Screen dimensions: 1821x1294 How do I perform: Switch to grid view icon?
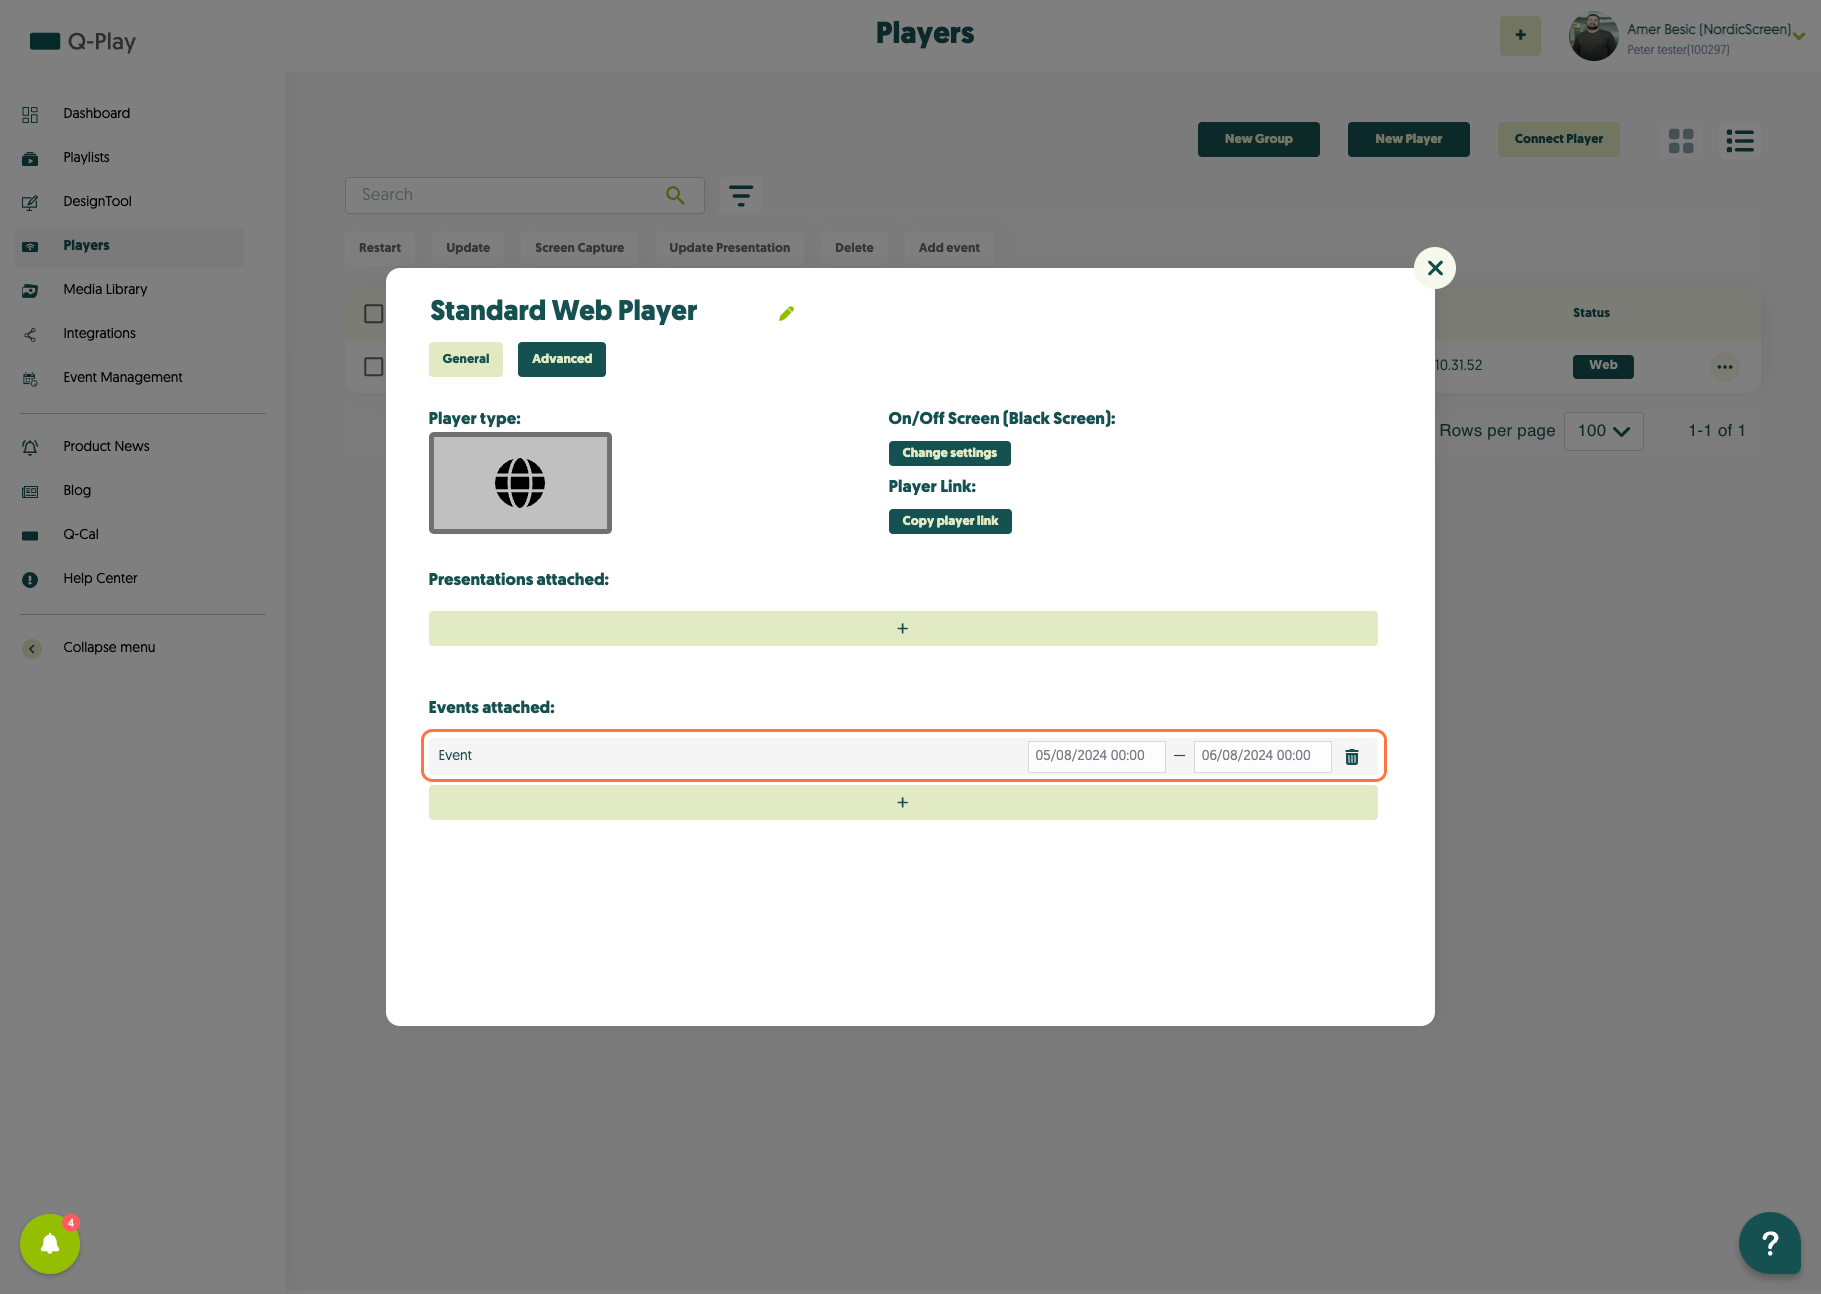pyautogui.click(x=1681, y=141)
